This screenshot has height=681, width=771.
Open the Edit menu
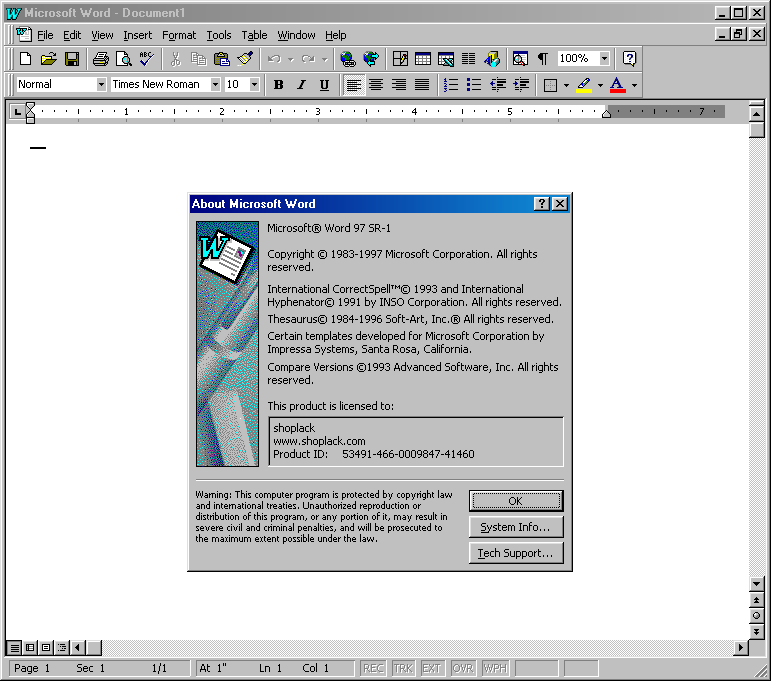click(72, 35)
